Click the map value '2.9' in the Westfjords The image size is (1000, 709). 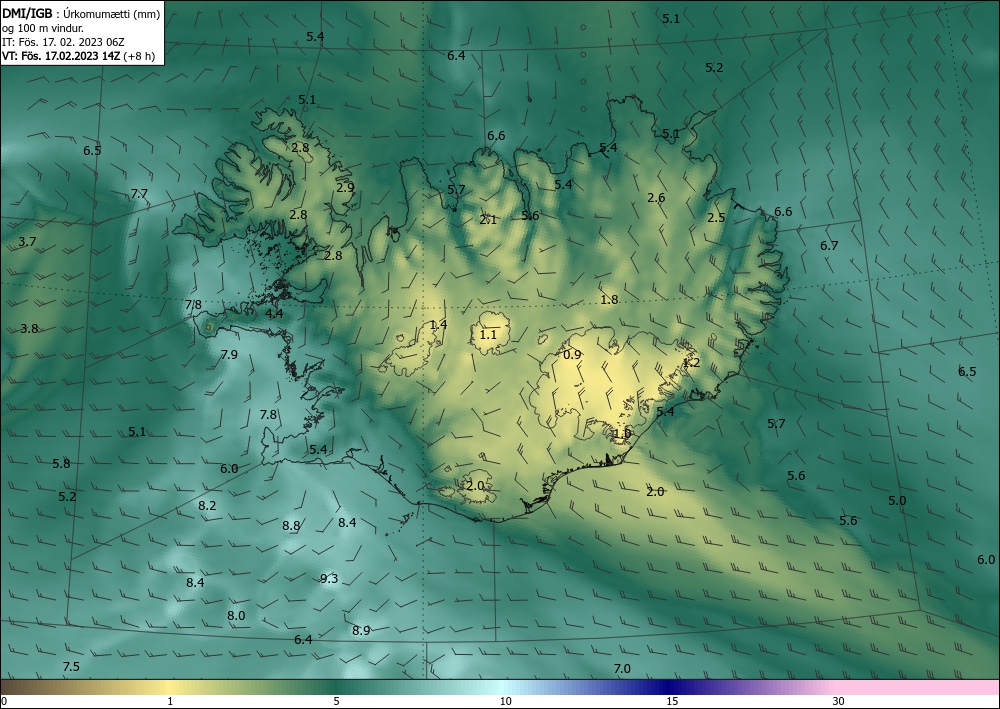tap(345, 188)
